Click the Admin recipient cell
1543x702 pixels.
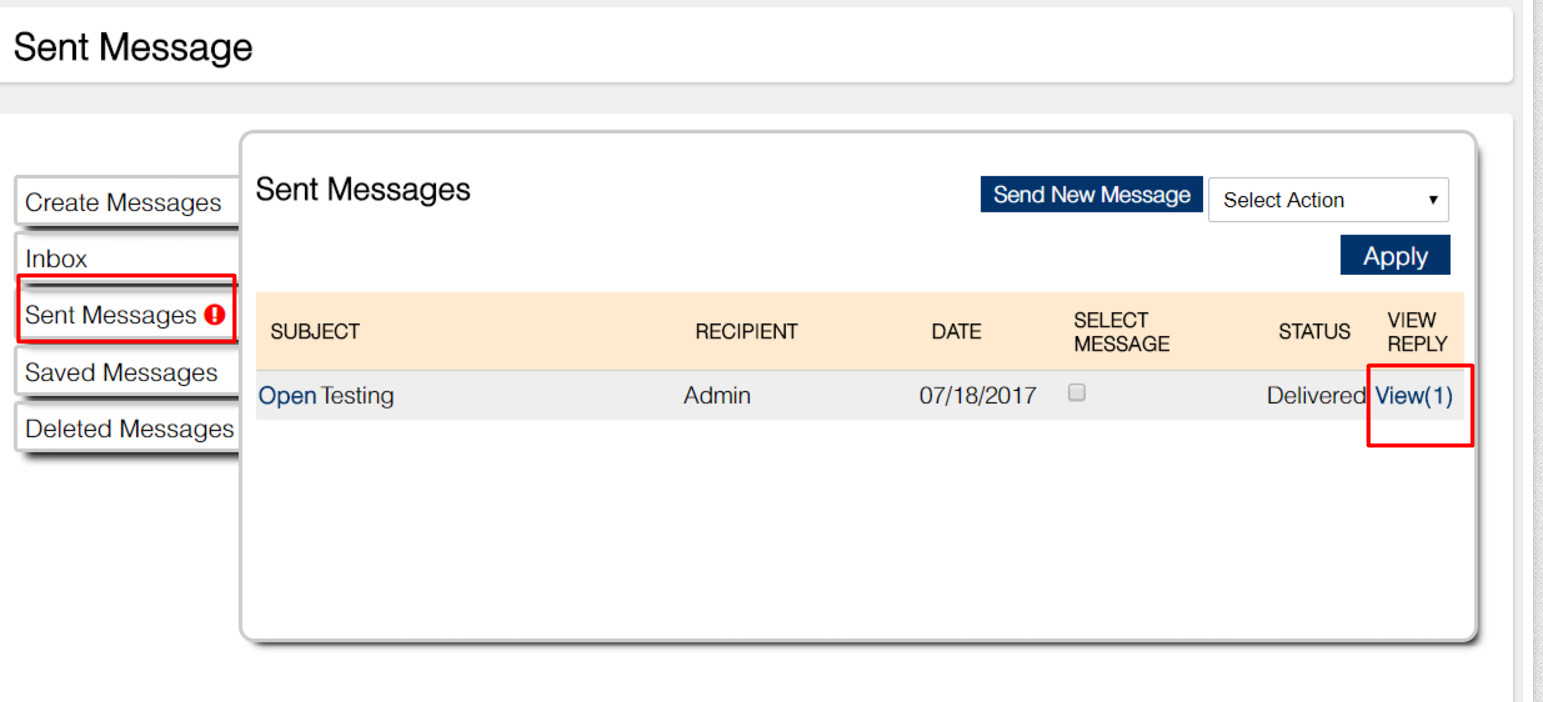coord(717,396)
